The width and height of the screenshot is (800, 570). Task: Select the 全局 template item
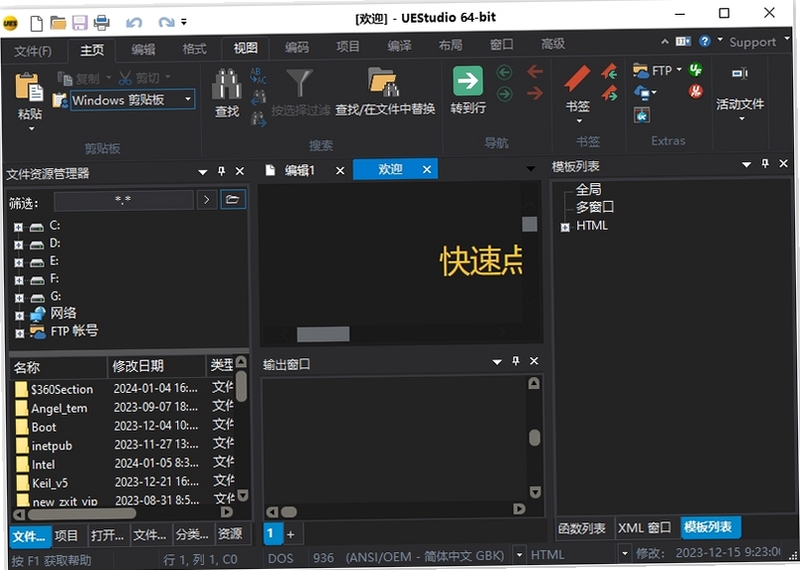[x=588, y=189]
